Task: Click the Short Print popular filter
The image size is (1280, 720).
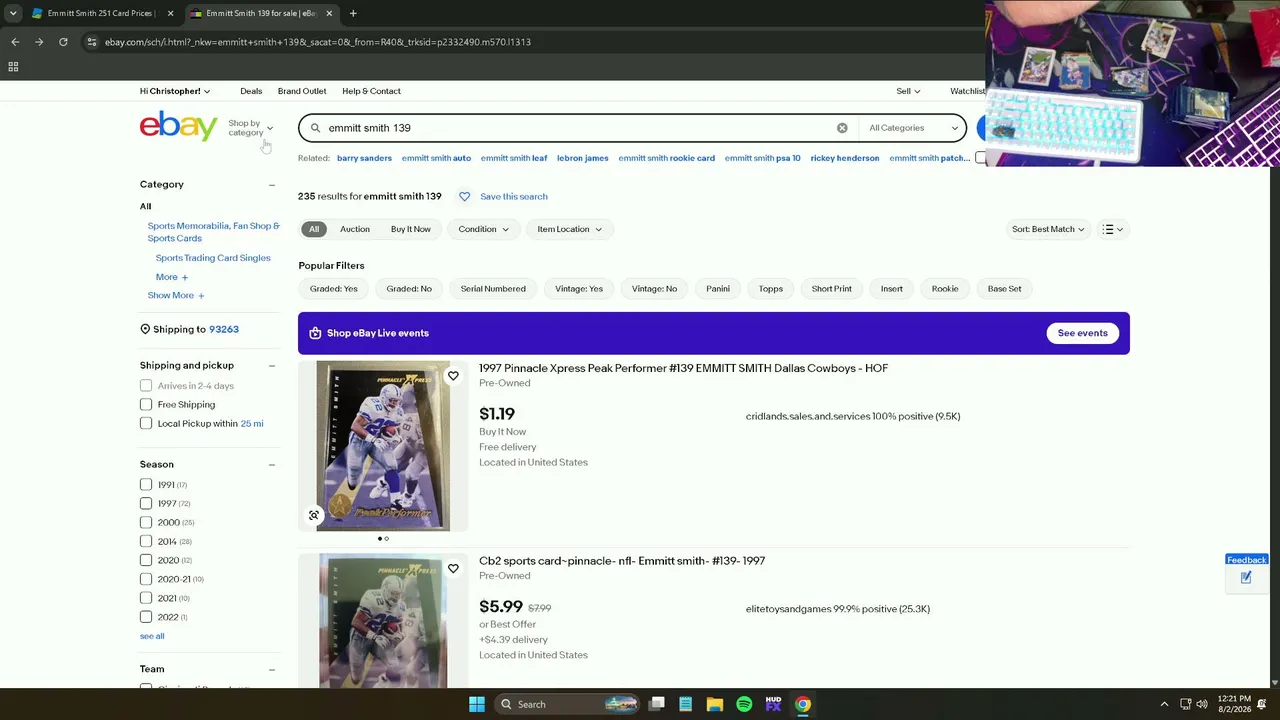Action: [832, 289]
